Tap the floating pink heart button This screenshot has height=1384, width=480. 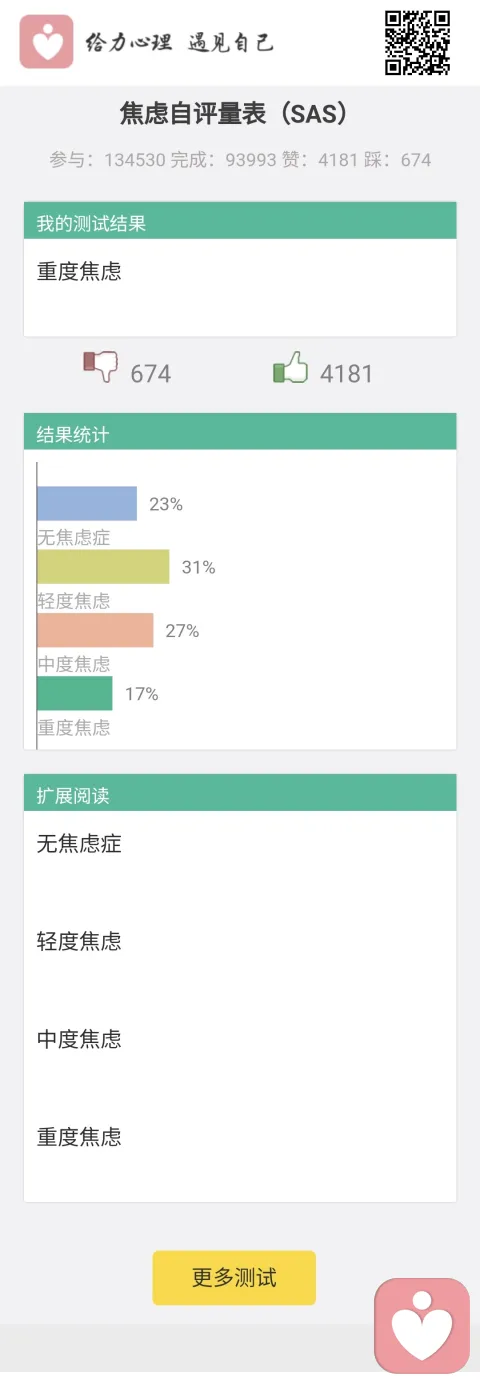[x=422, y=1325]
